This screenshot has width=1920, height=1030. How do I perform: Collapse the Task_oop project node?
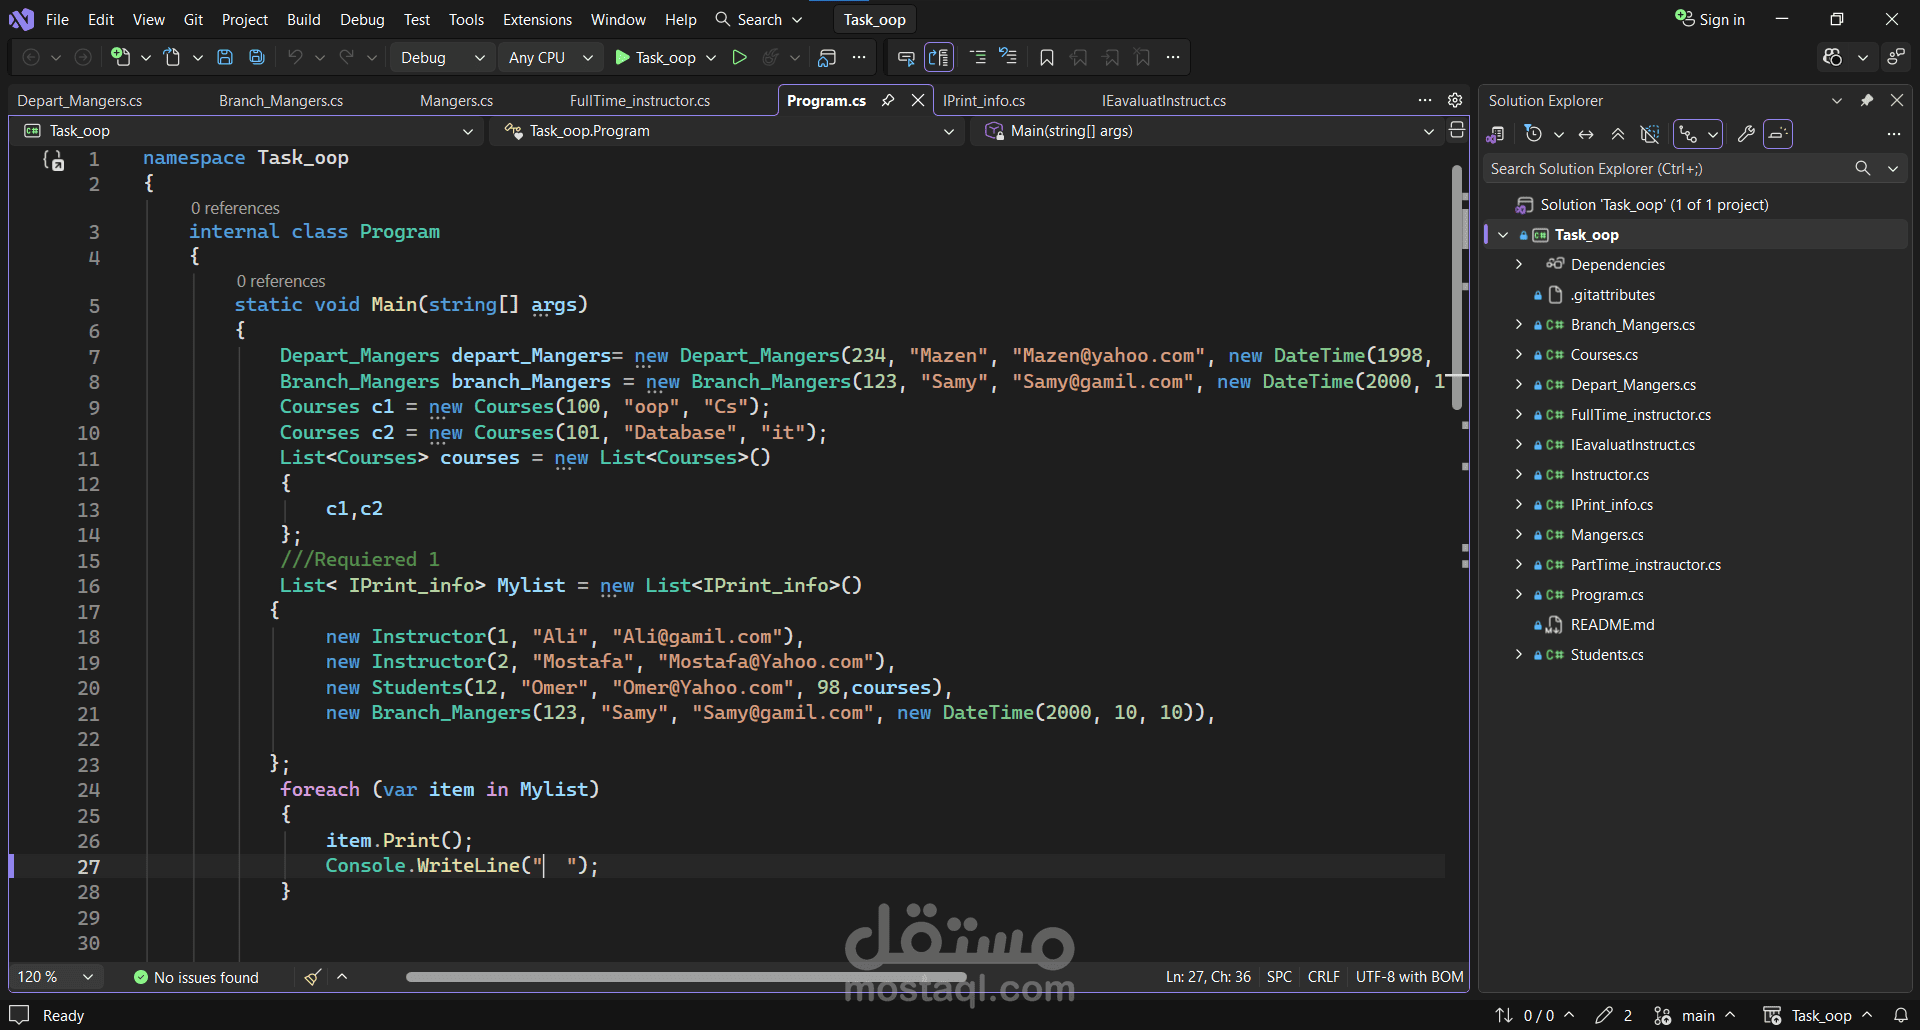click(1503, 234)
